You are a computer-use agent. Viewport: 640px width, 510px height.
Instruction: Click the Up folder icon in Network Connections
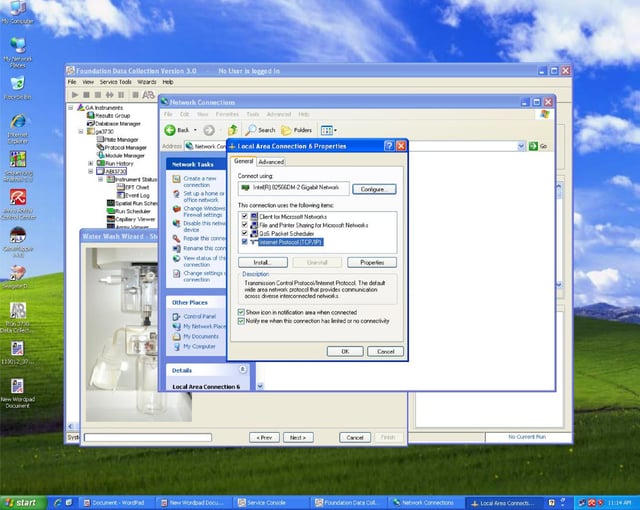tap(233, 130)
